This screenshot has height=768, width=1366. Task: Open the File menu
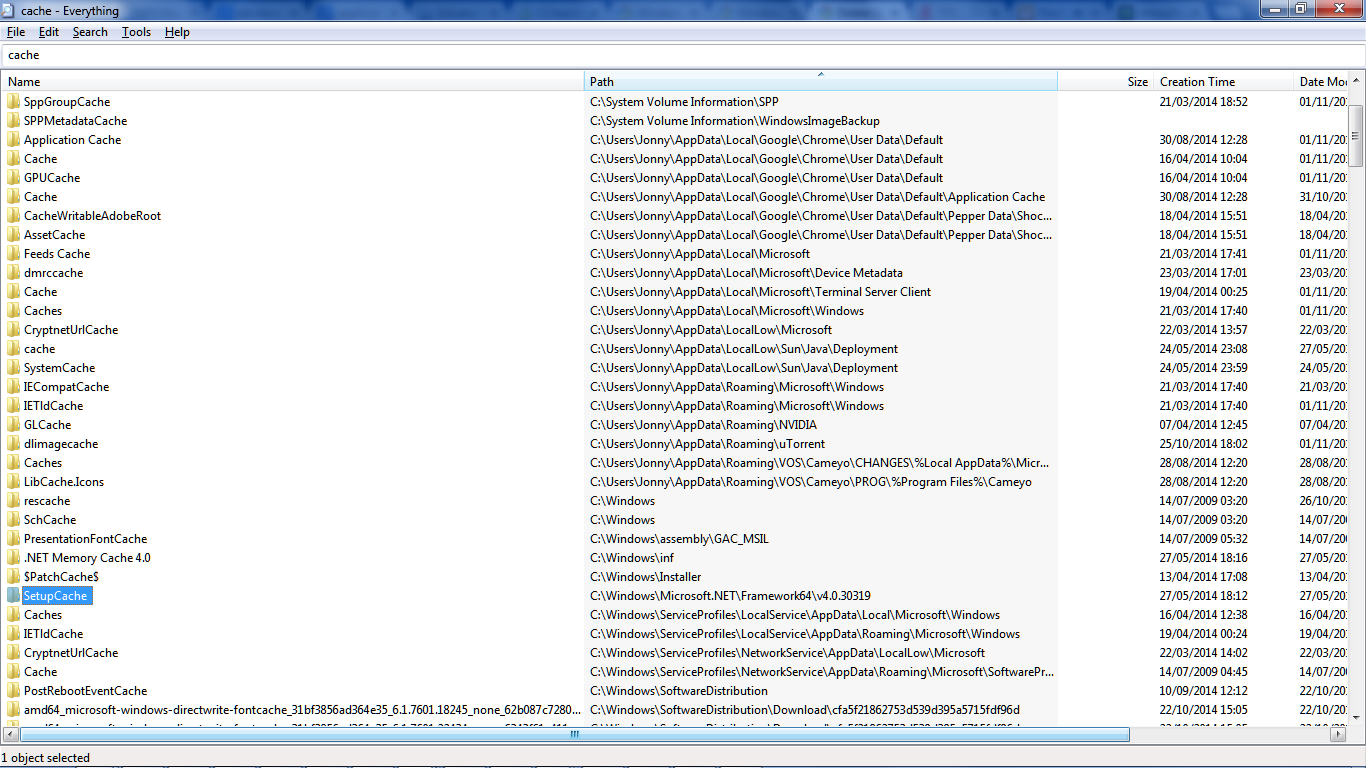16,32
